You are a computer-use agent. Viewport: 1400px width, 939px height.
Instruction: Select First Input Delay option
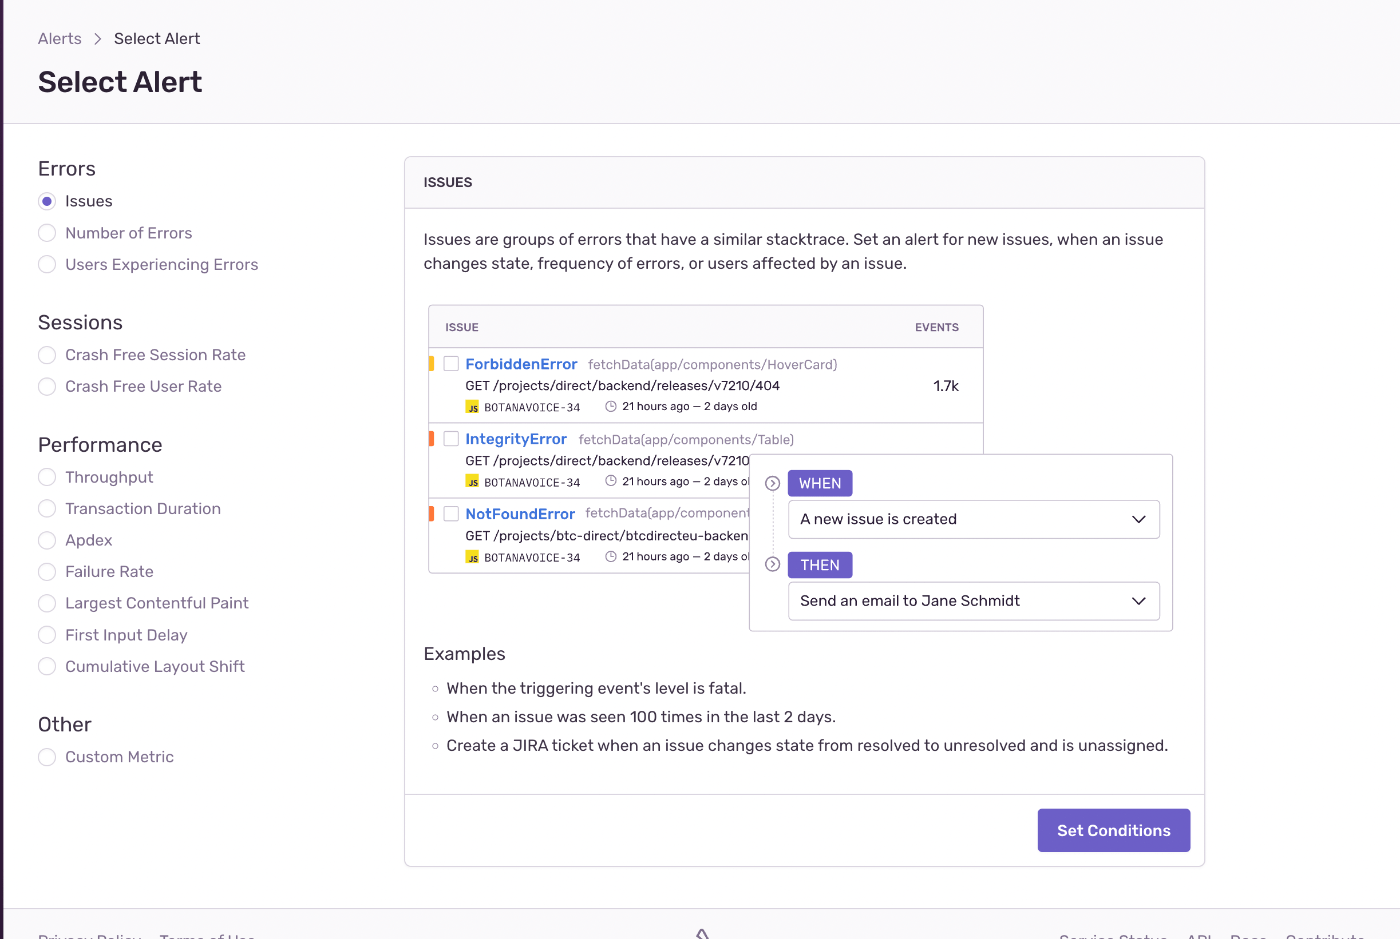[x=47, y=635]
